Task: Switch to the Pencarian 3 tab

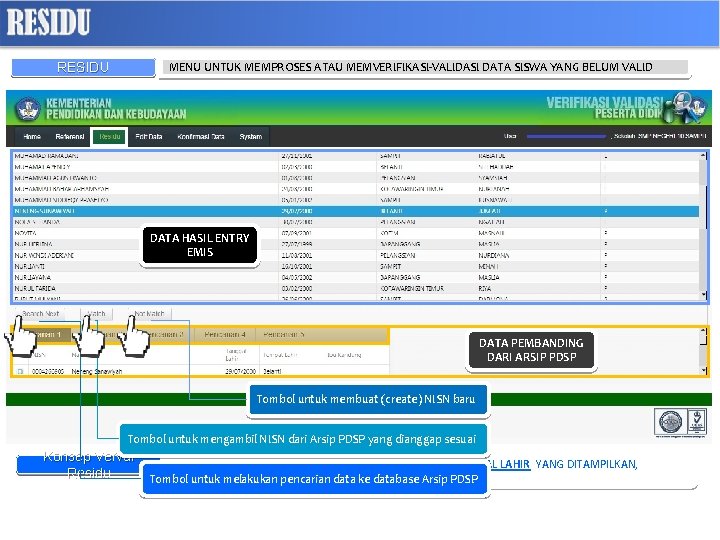Action: (167, 335)
